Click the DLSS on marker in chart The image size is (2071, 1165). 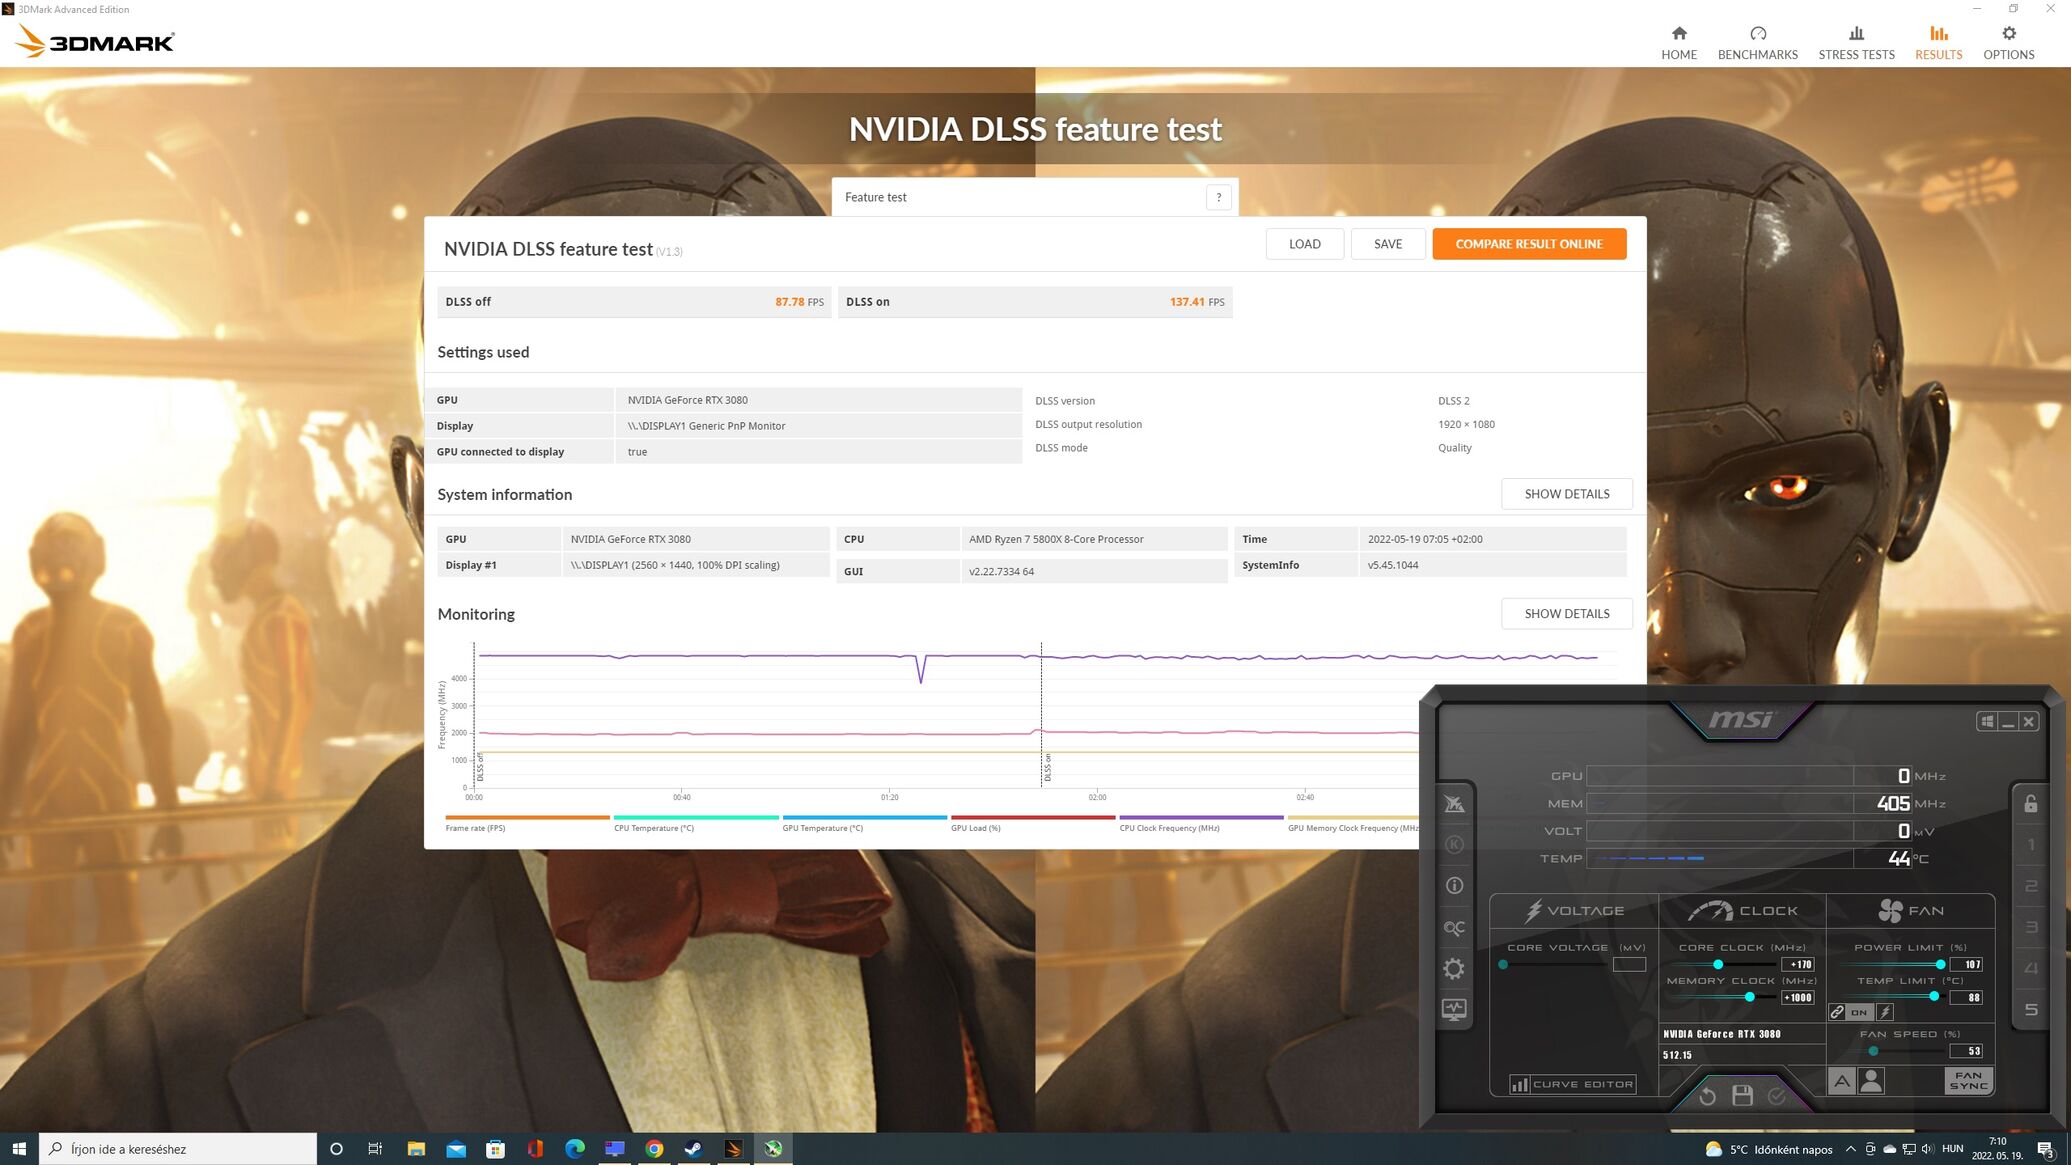click(x=1047, y=767)
